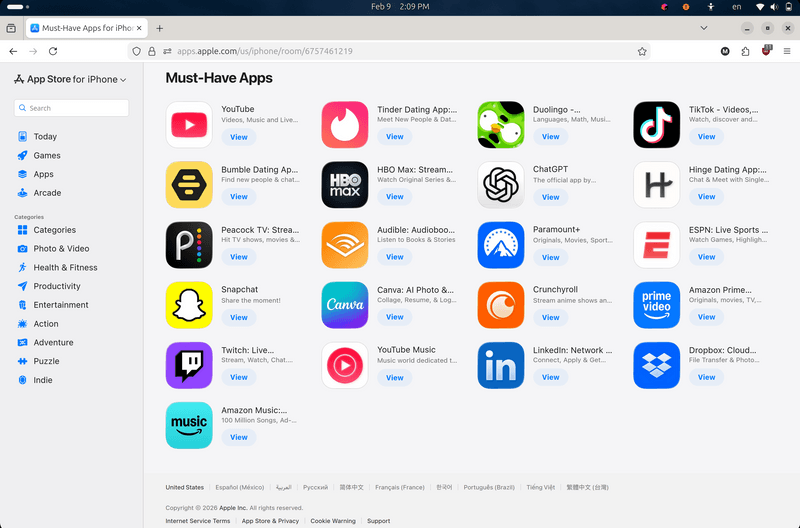Open the Peacock TV app icon
800x528 pixels.
click(189, 245)
